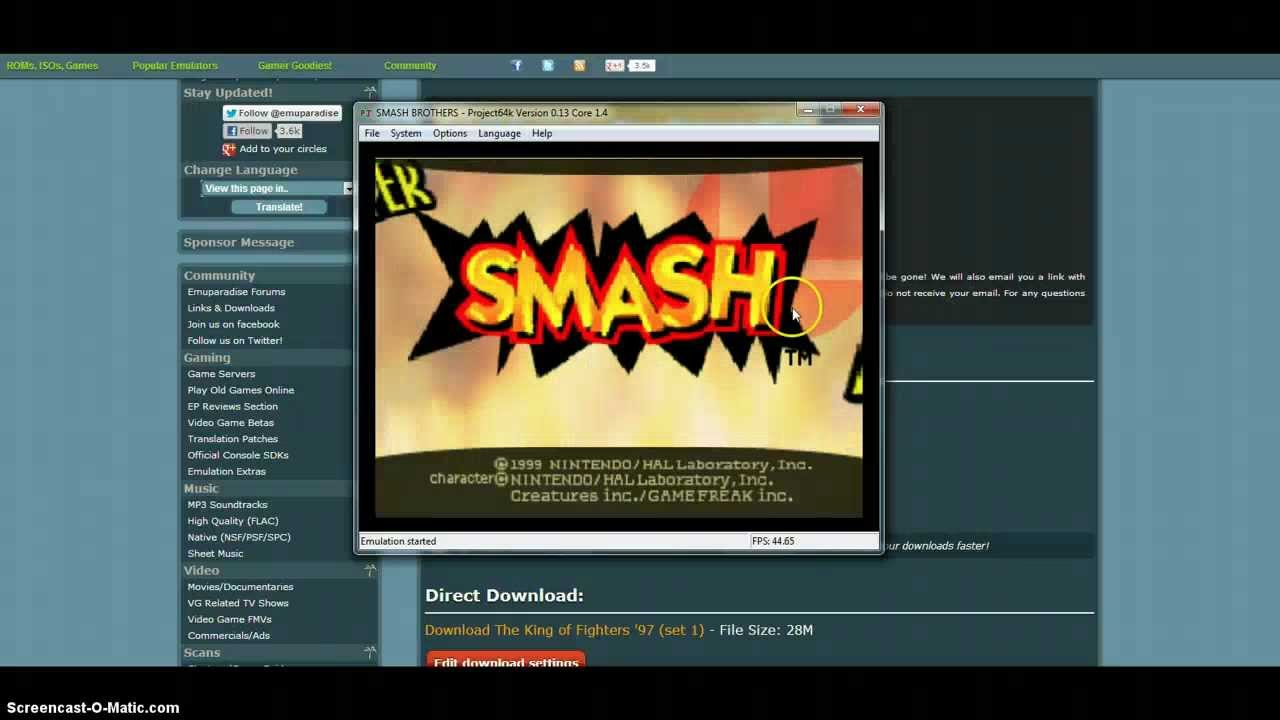Click the Edit download settings button

[506, 661]
